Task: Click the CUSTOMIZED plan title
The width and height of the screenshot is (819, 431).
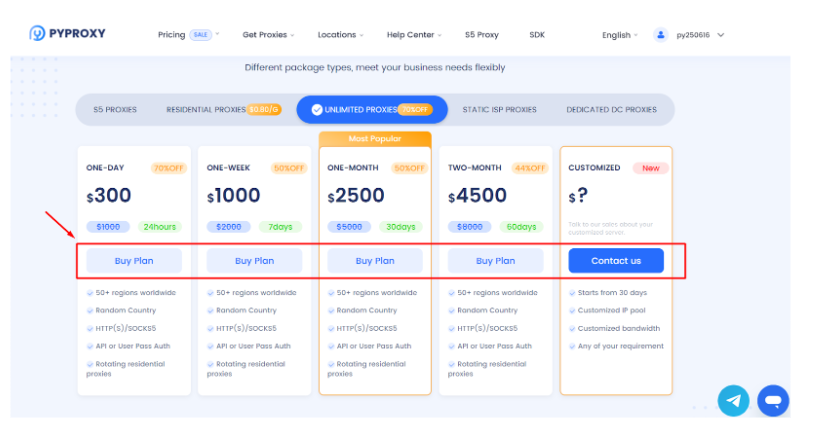Action: [594, 168]
